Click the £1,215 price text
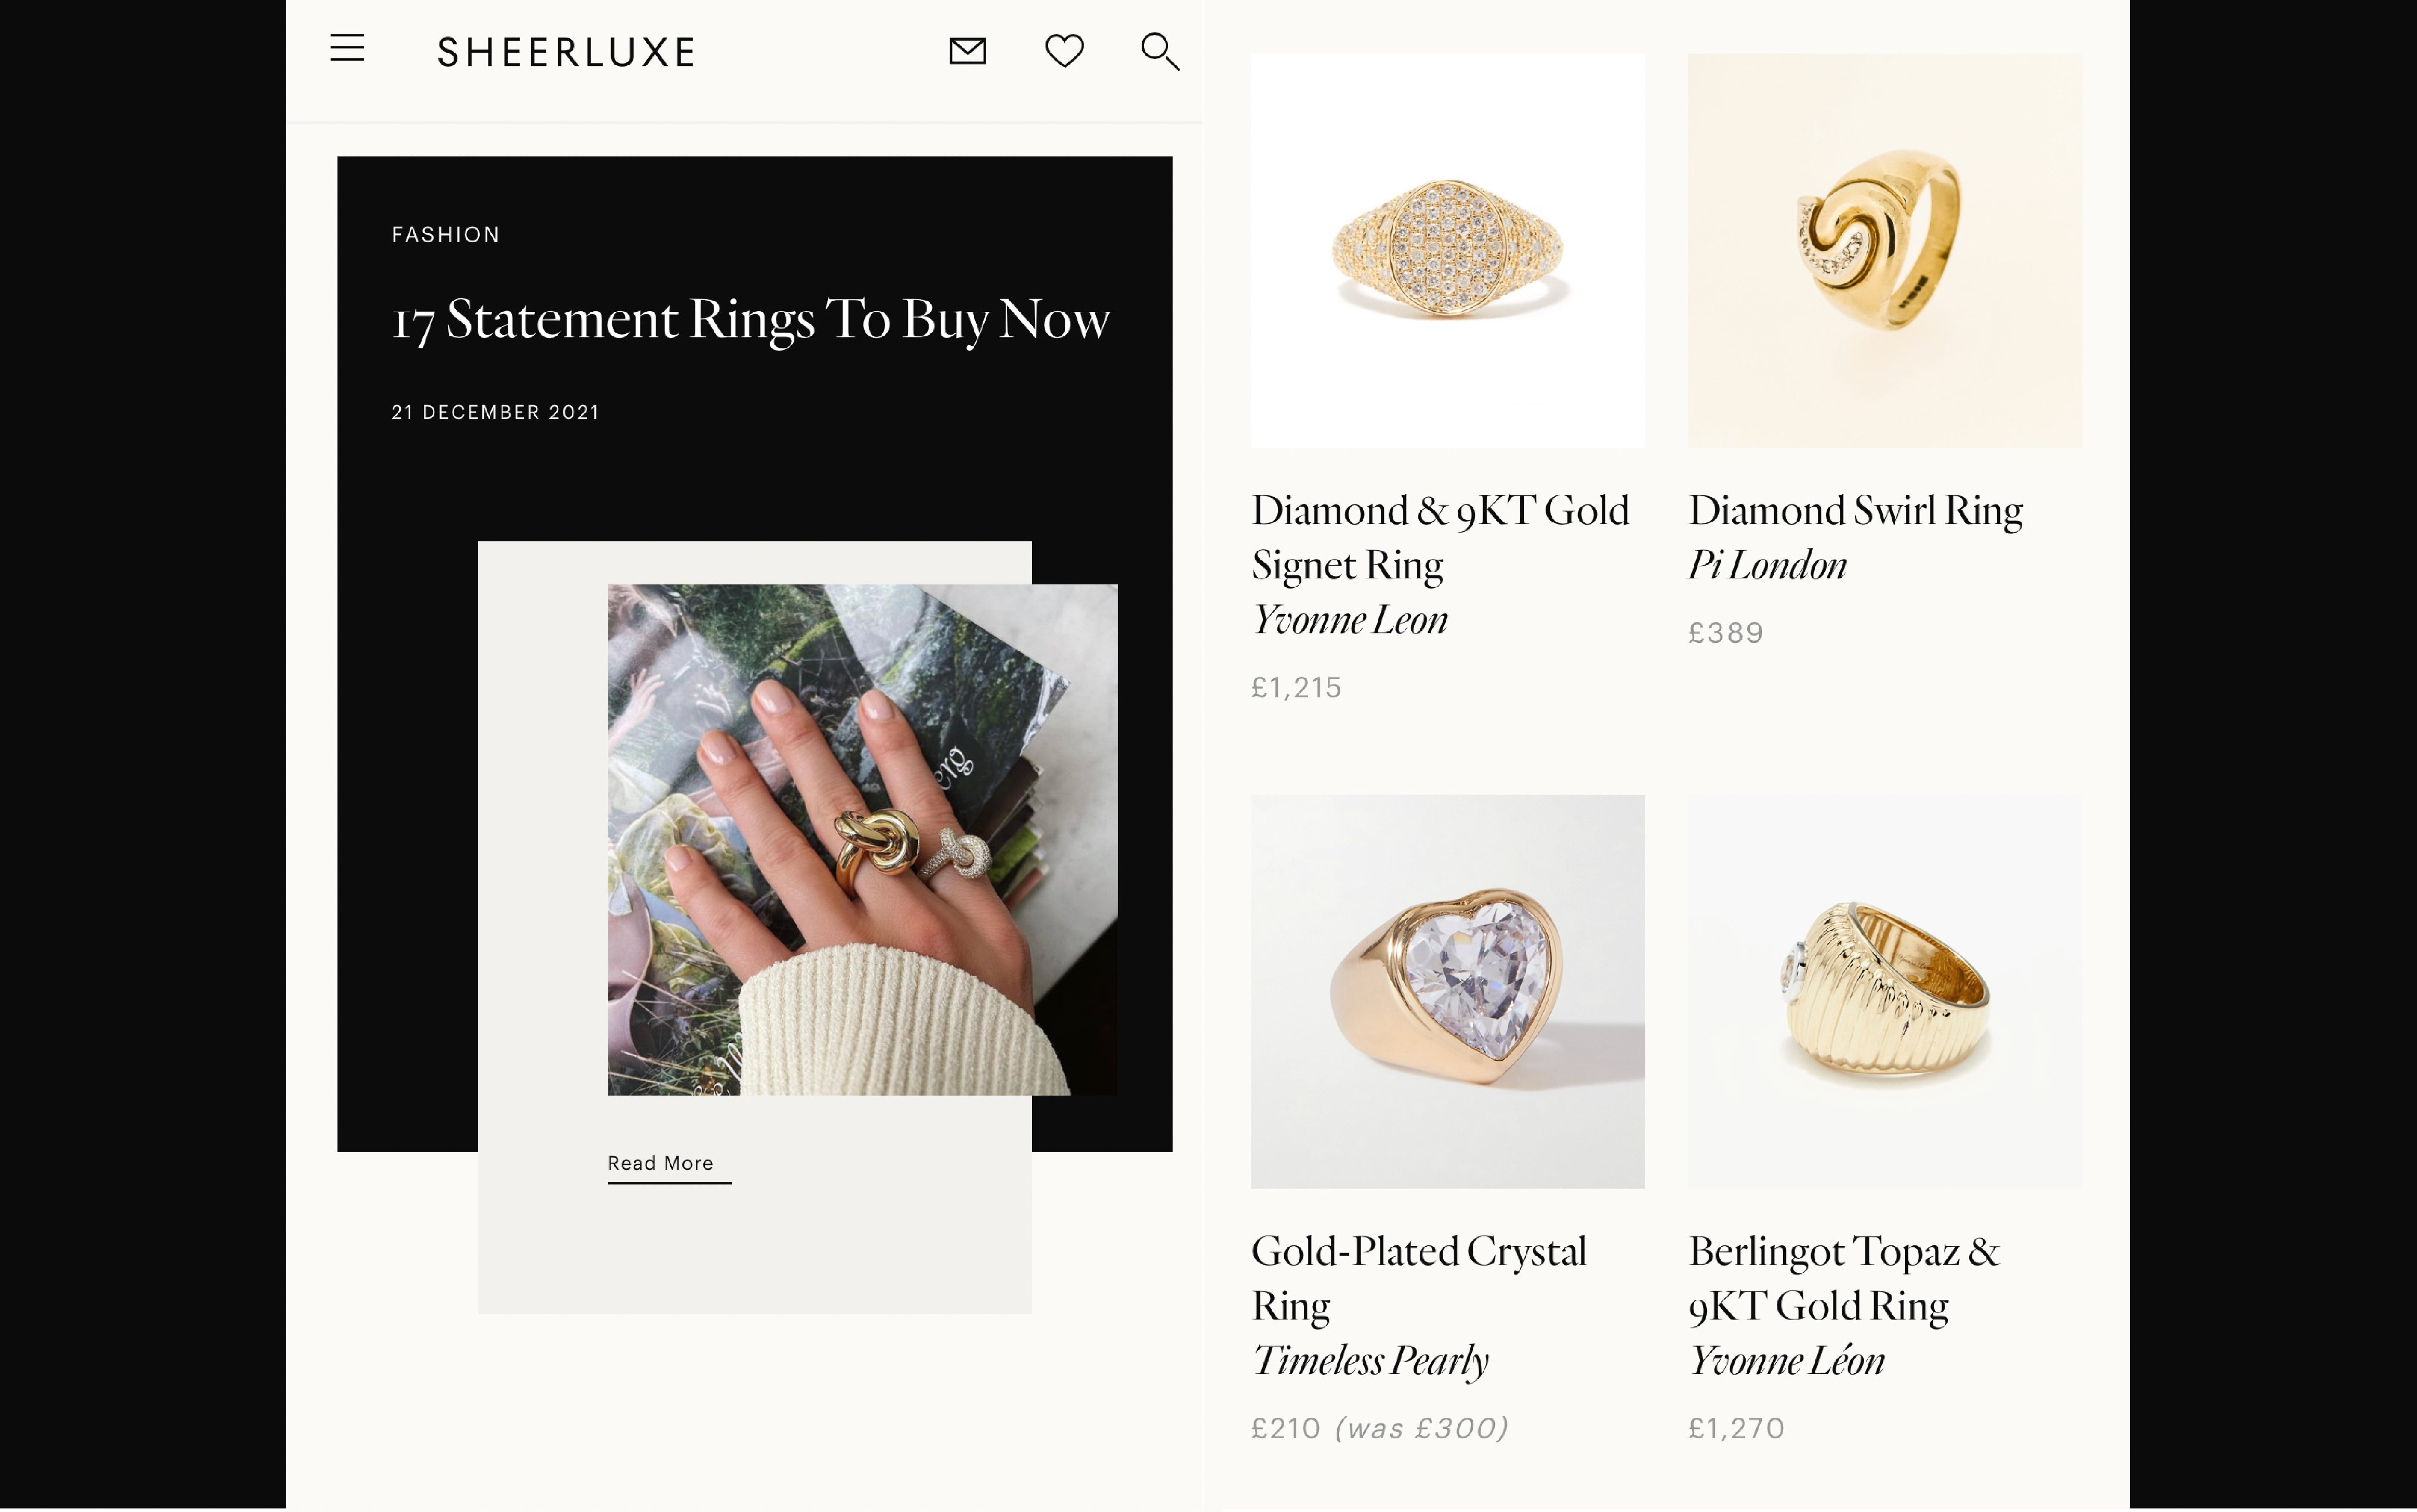Viewport: 2417px width, 1512px height. click(x=1296, y=688)
